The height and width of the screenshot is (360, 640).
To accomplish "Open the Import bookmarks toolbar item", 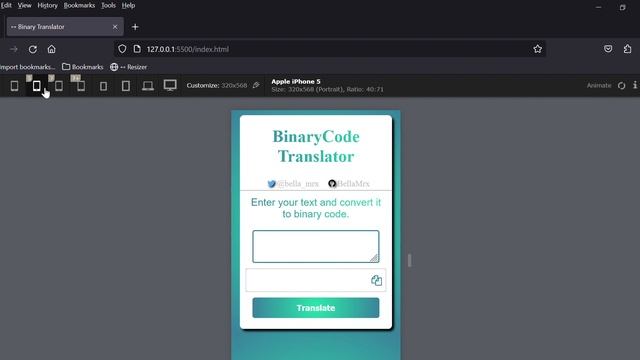I will coord(27,67).
